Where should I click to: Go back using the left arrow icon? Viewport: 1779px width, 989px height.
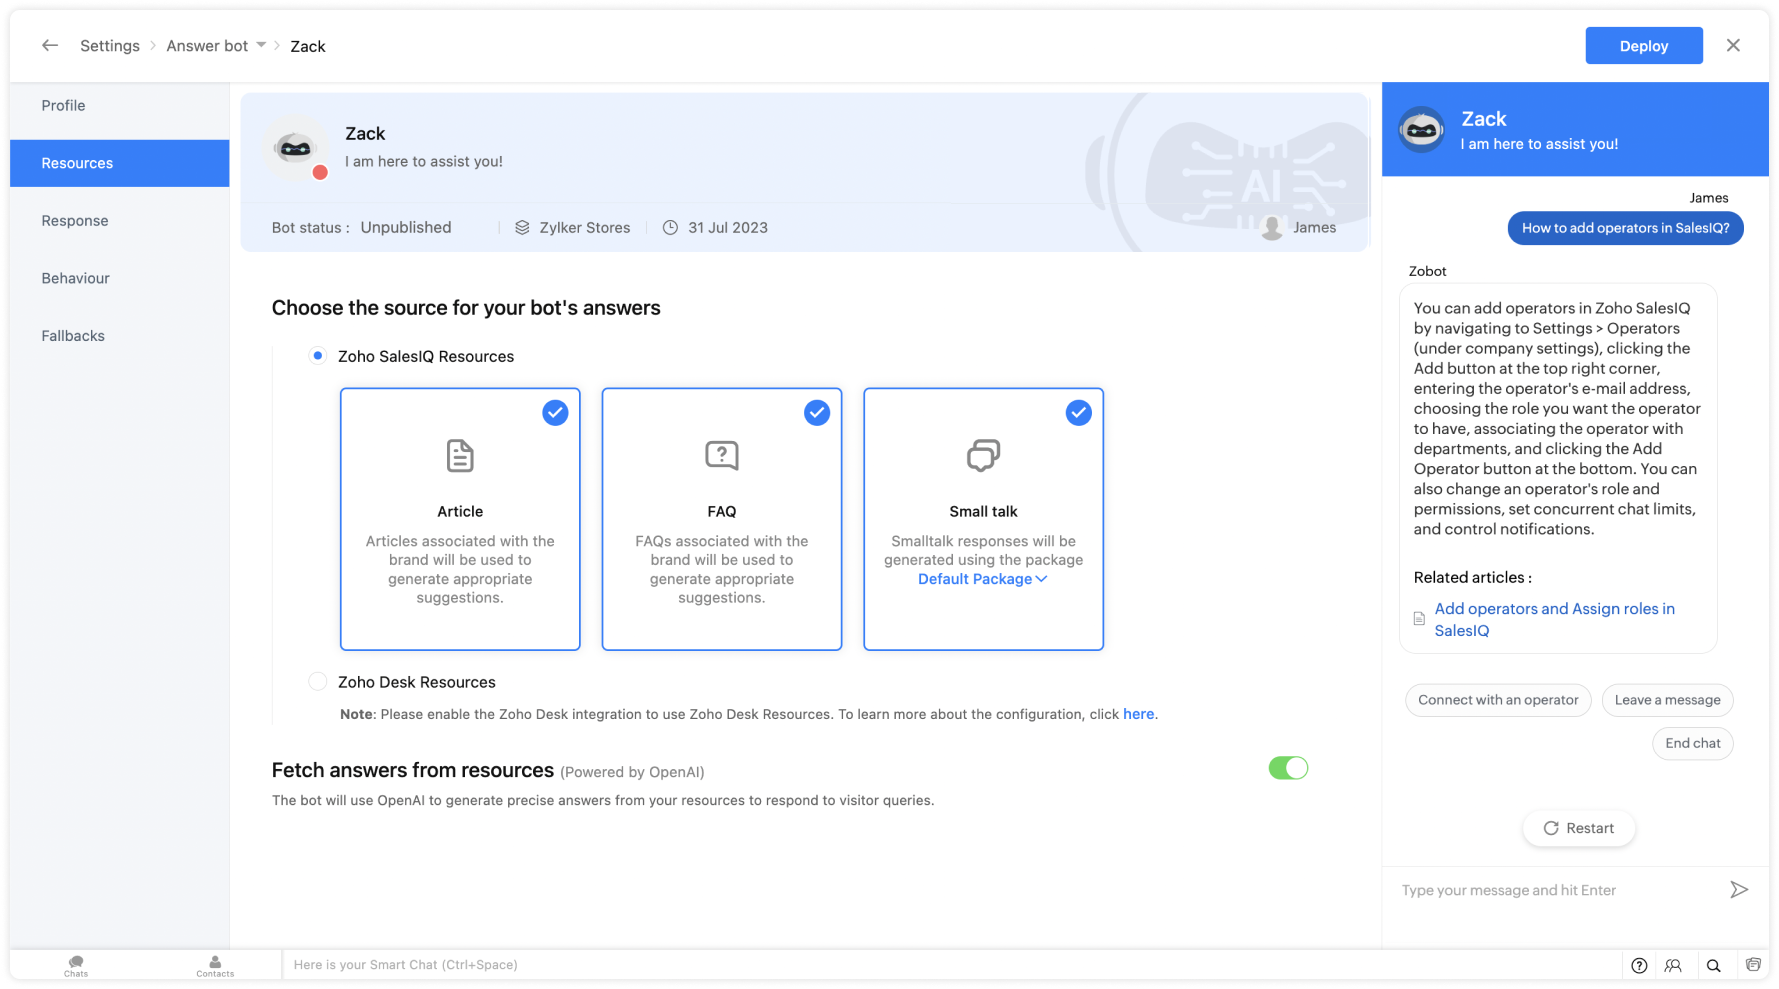click(50, 45)
